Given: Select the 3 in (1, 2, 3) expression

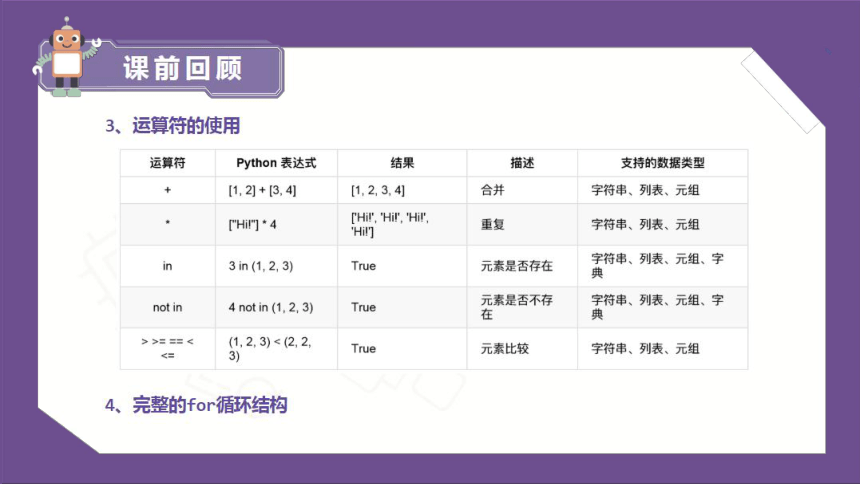Looking at the screenshot, I should [261, 266].
